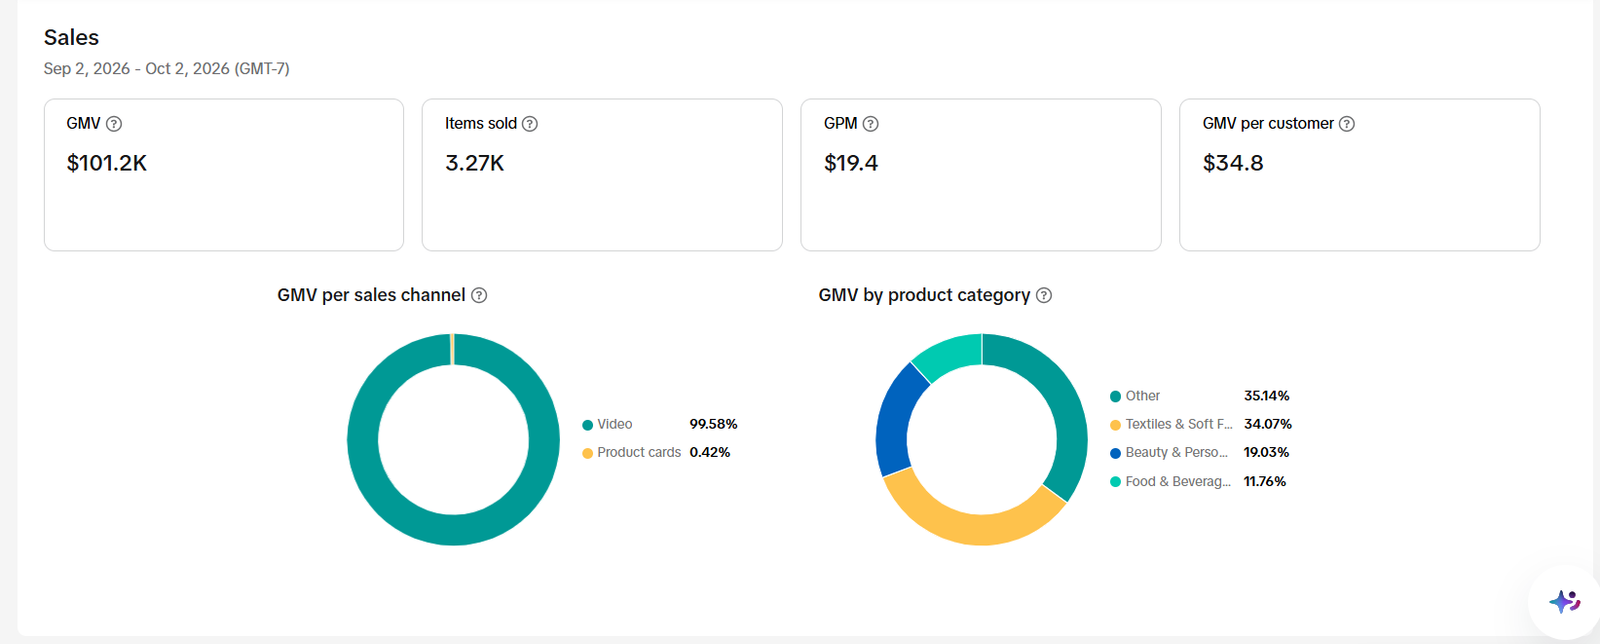
Task: Open the GPM help tooltip icon
Action: click(871, 124)
